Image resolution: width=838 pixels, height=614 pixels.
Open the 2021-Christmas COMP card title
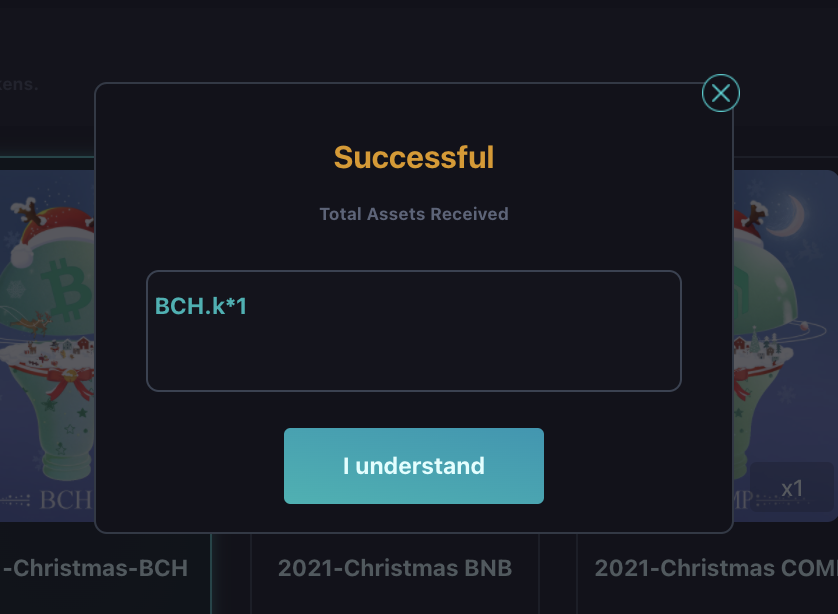click(x=716, y=568)
